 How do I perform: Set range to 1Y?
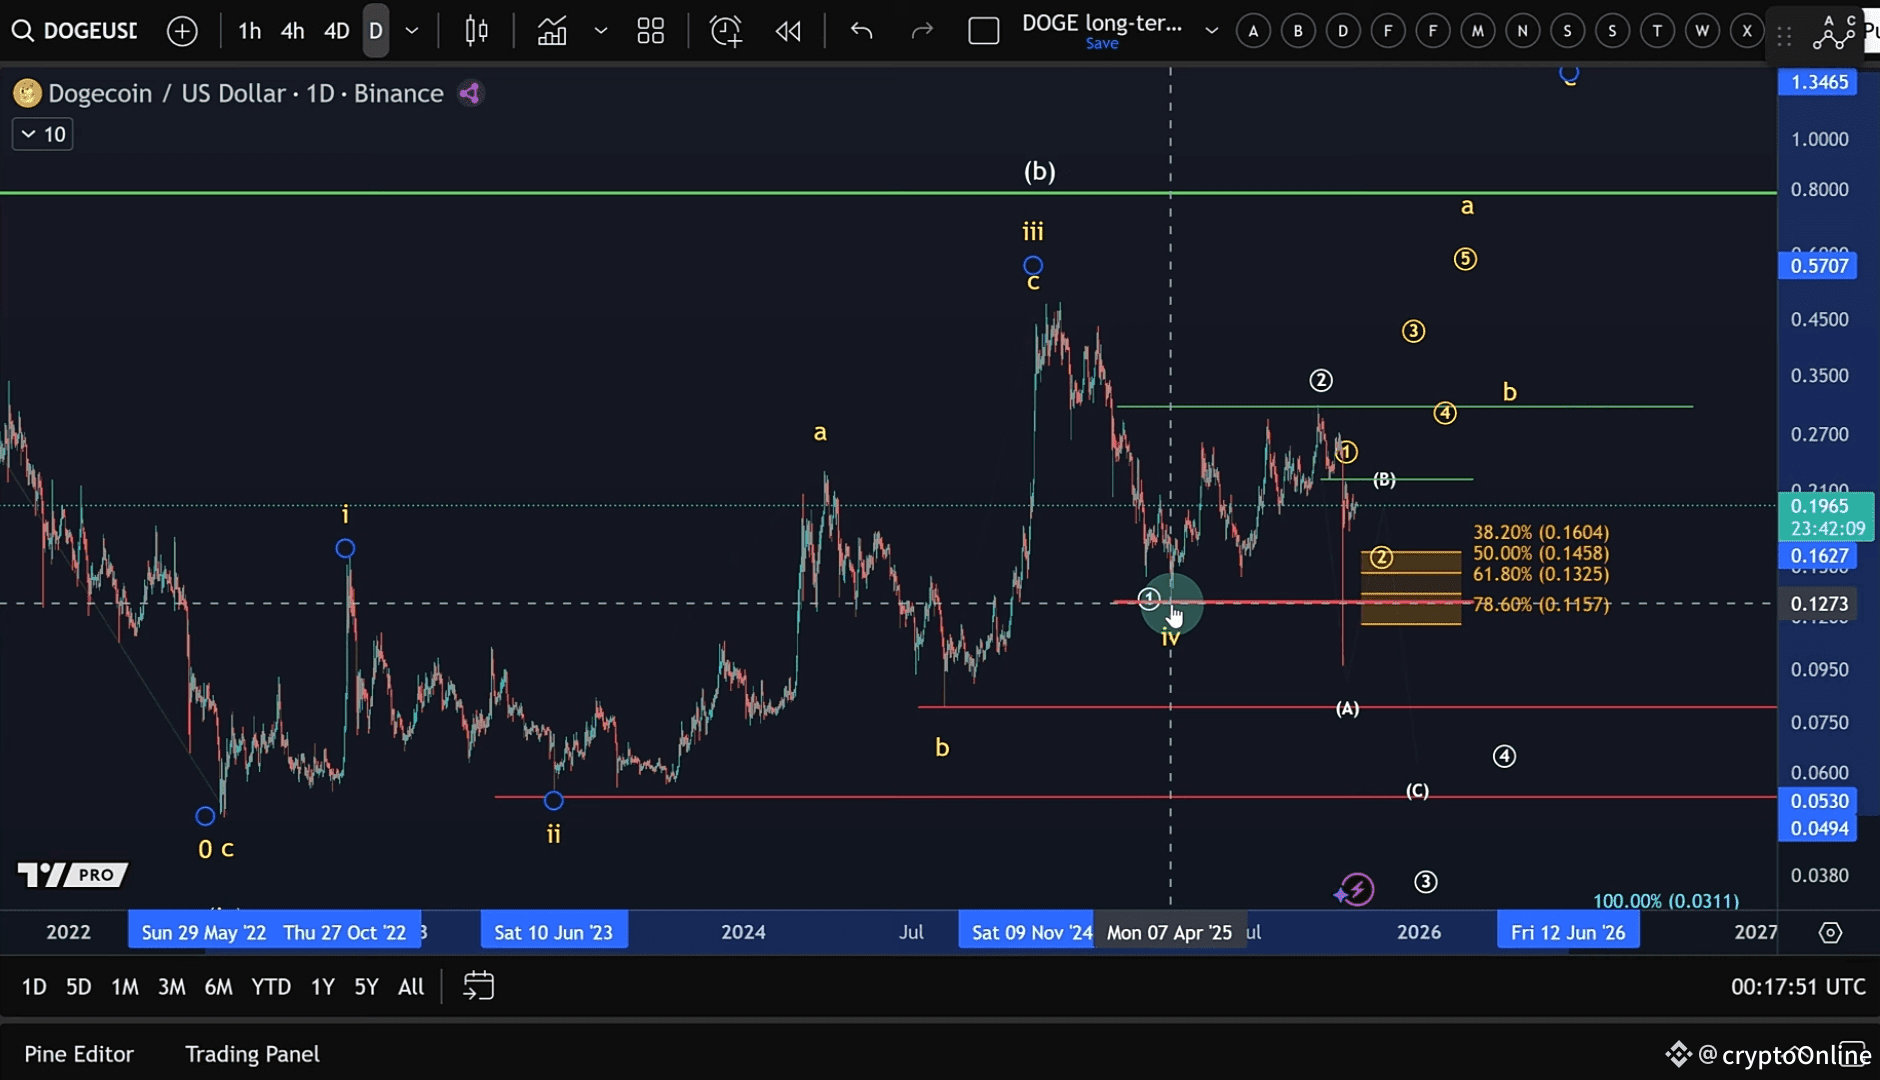pyautogui.click(x=322, y=987)
